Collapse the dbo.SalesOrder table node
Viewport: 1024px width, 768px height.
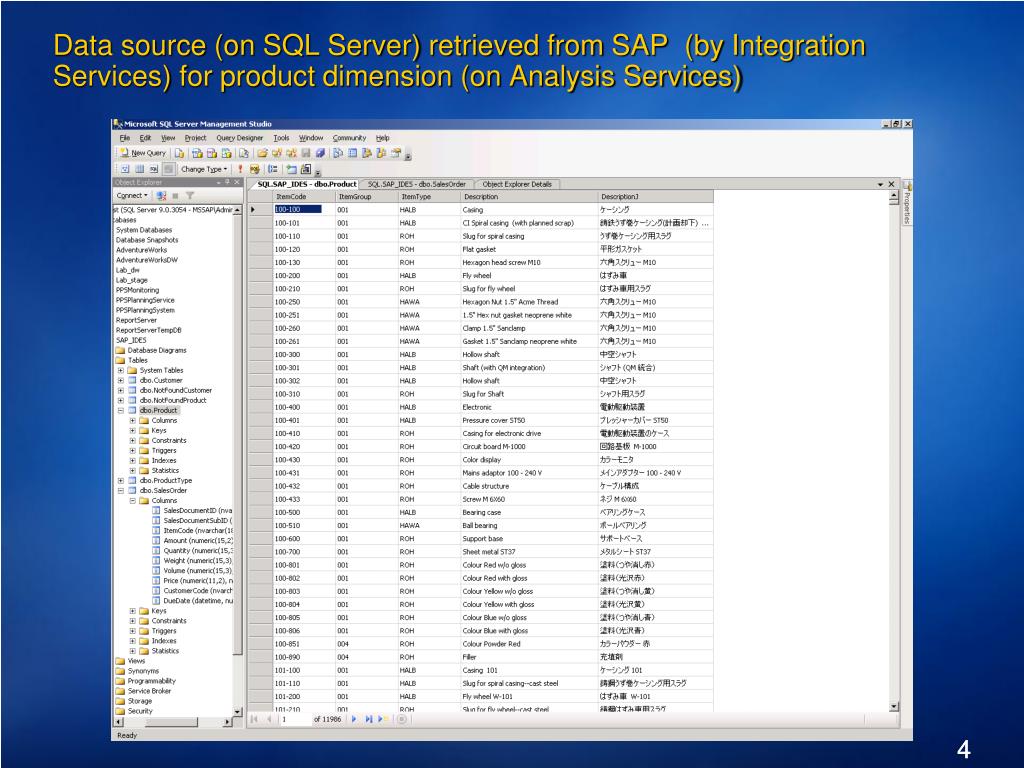[x=121, y=490]
